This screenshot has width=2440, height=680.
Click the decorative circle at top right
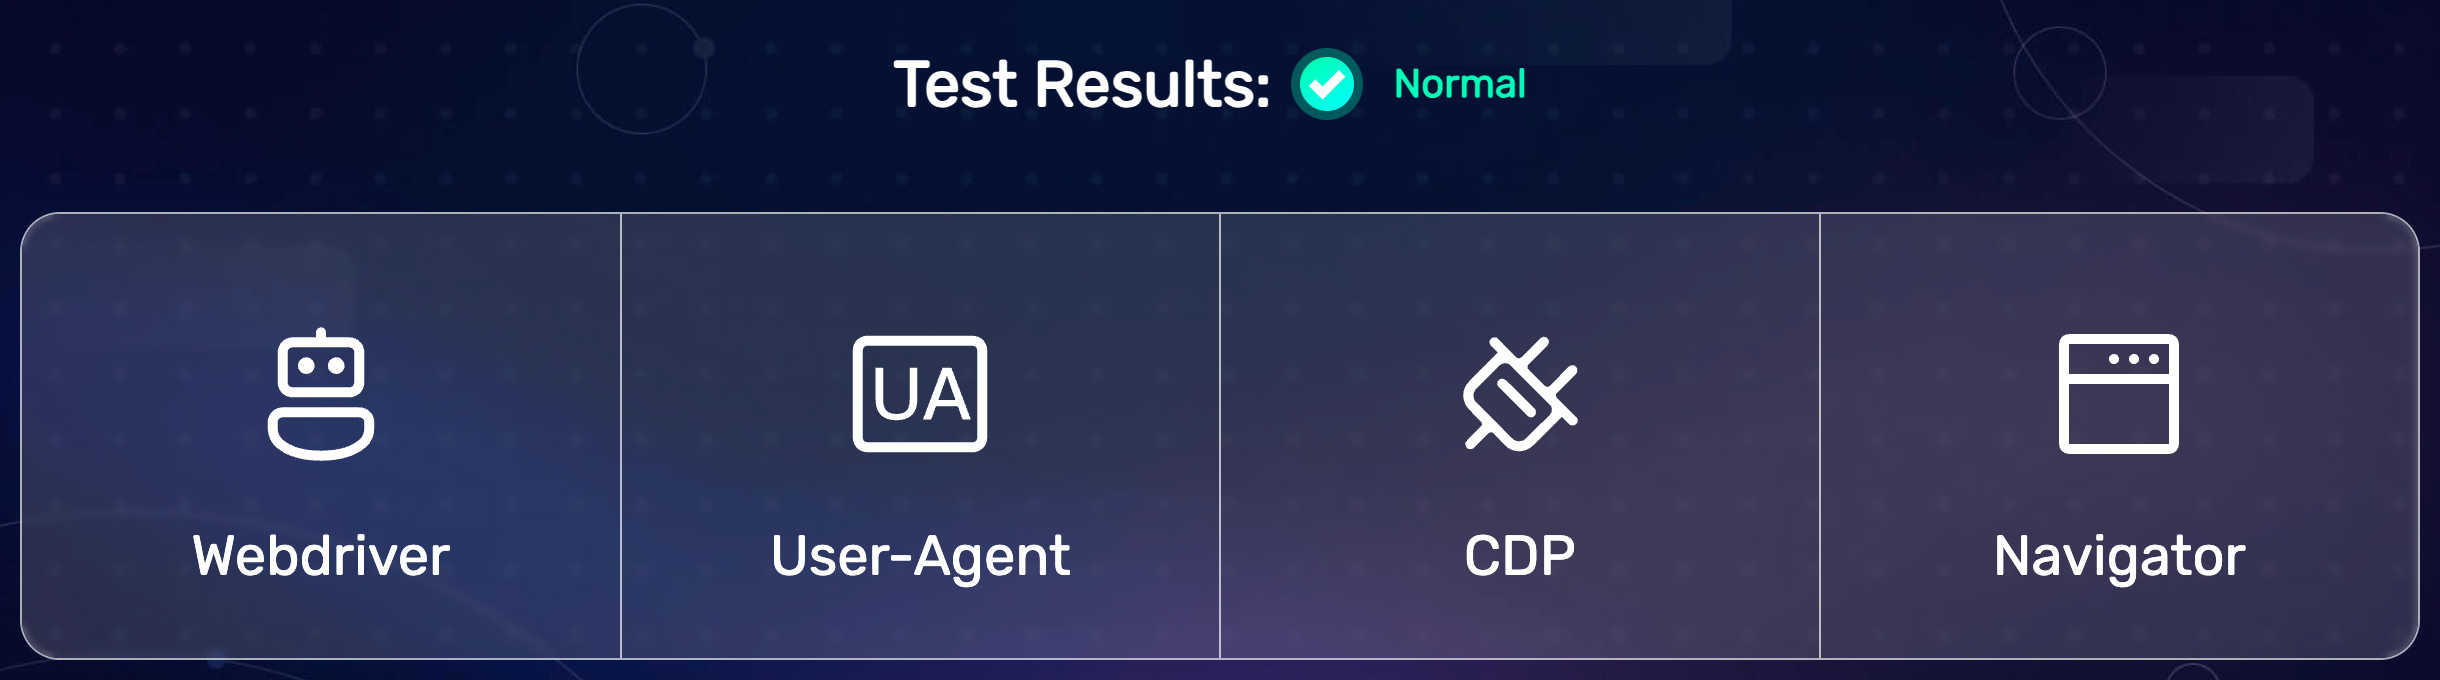2059,73
